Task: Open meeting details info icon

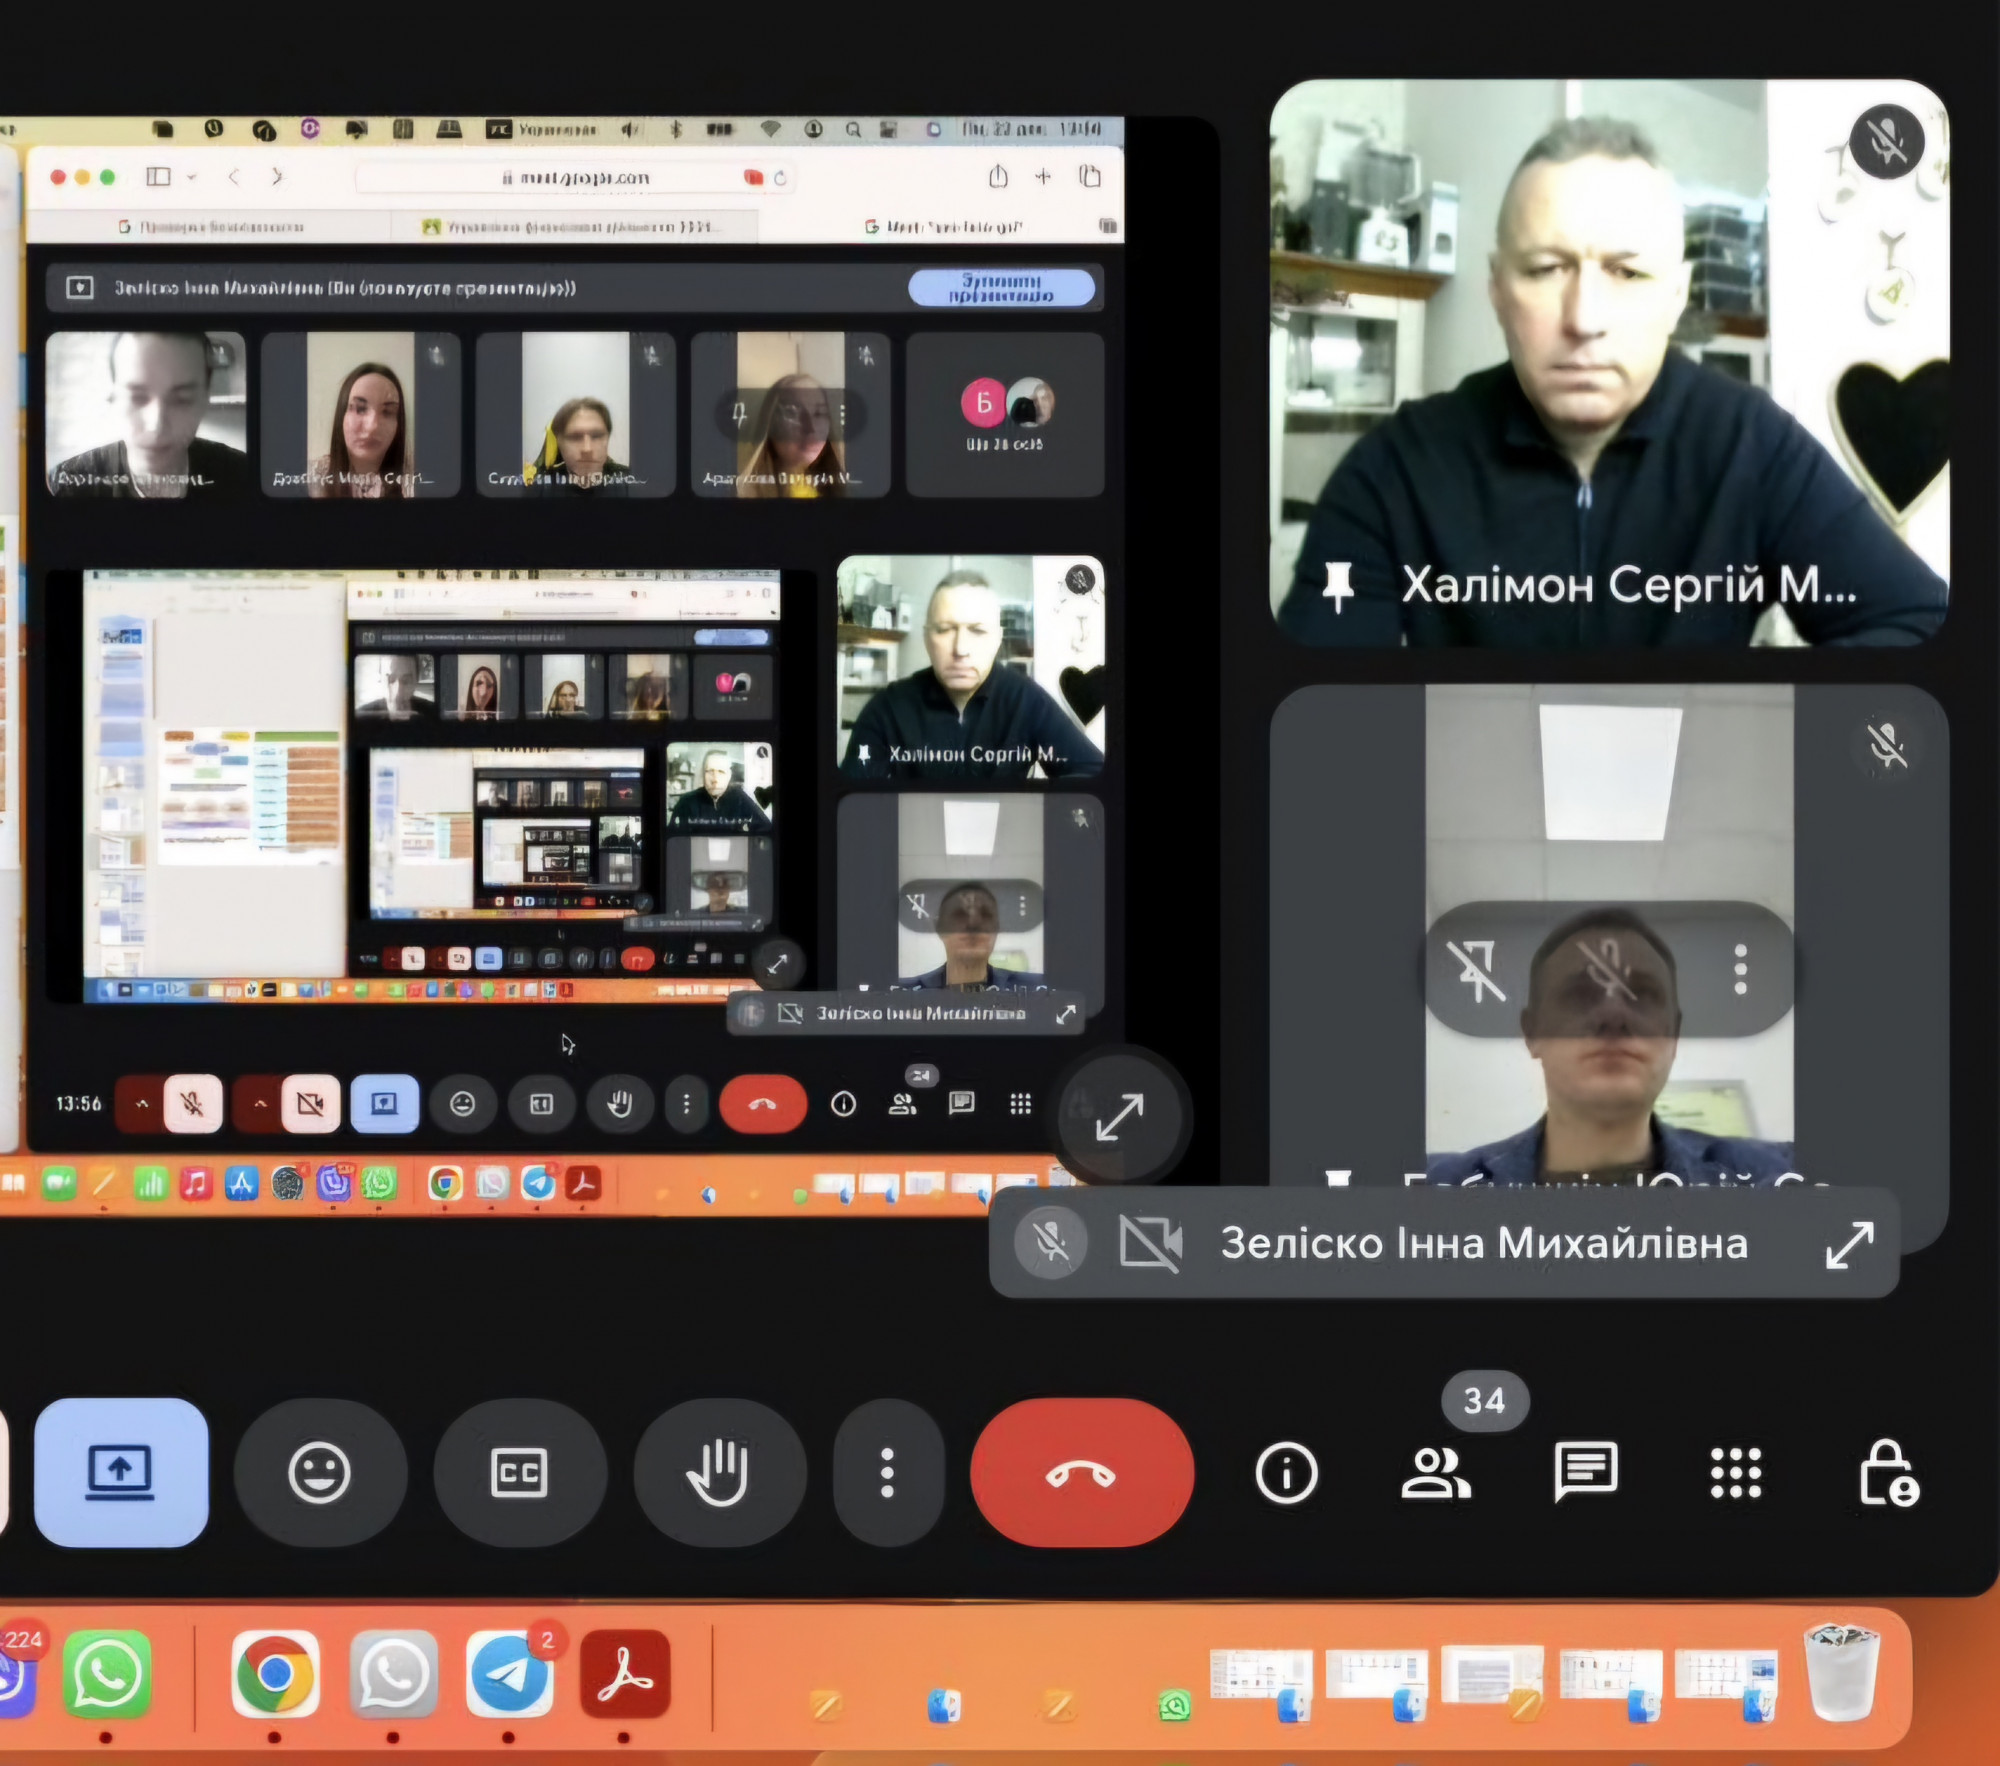Action: pos(1286,1472)
